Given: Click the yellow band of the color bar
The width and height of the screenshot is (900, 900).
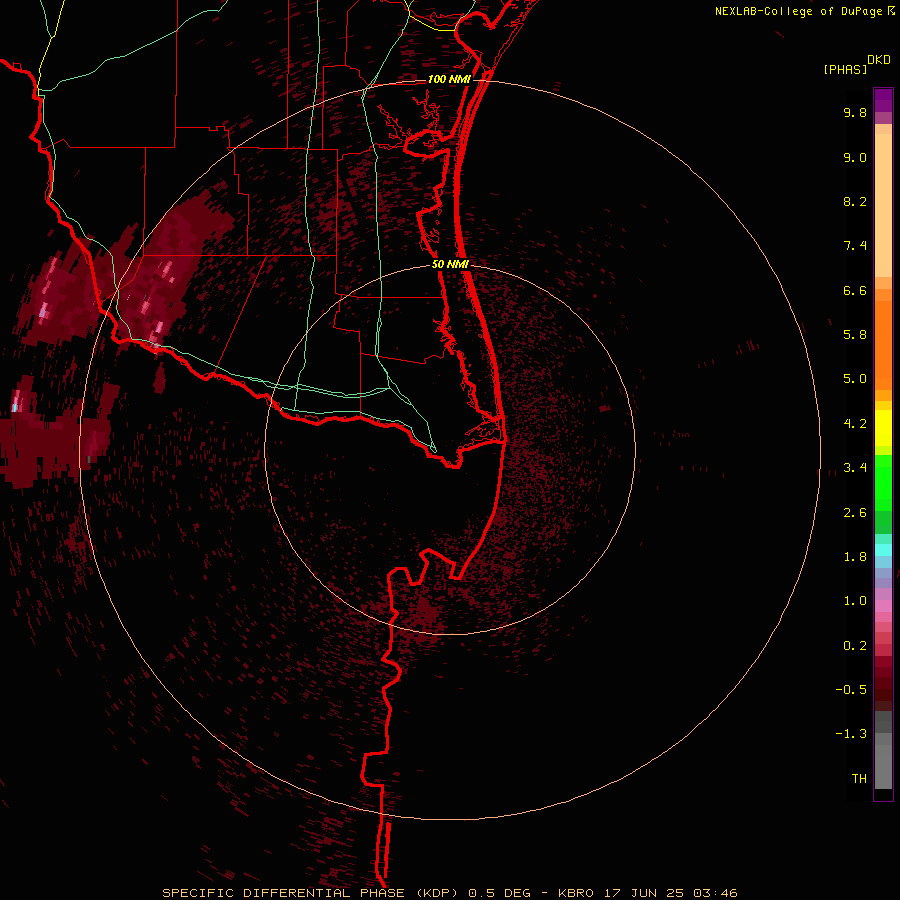Looking at the screenshot, I should (x=883, y=428).
